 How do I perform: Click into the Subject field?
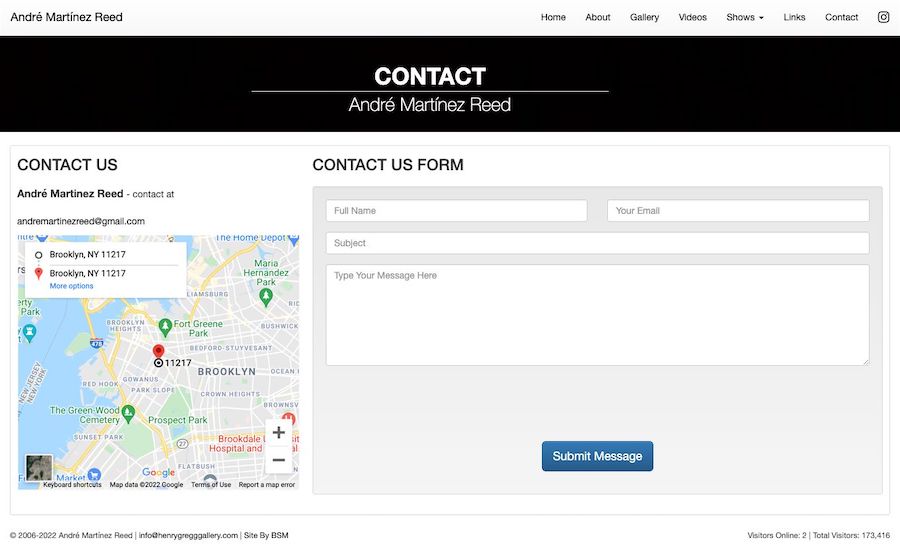[598, 243]
